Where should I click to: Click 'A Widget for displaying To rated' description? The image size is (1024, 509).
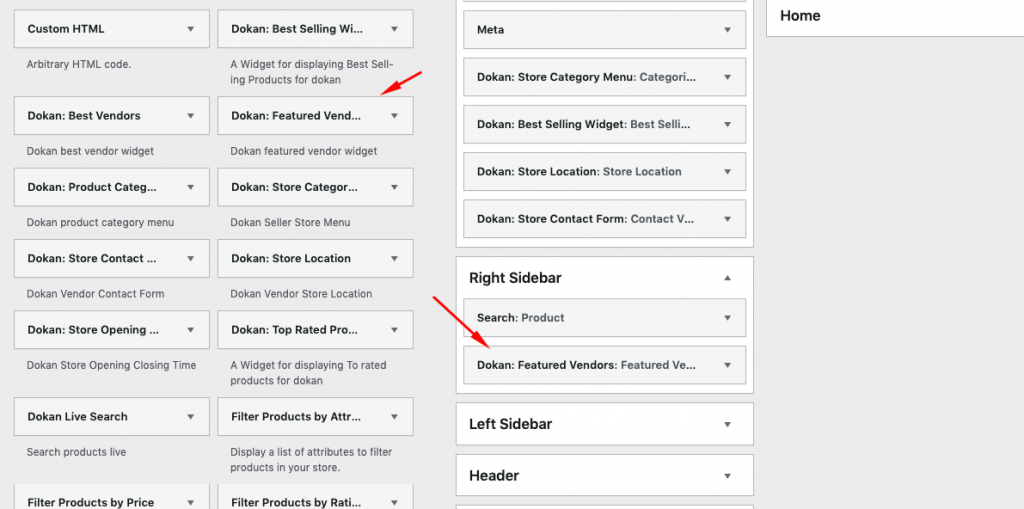[308, 372]
